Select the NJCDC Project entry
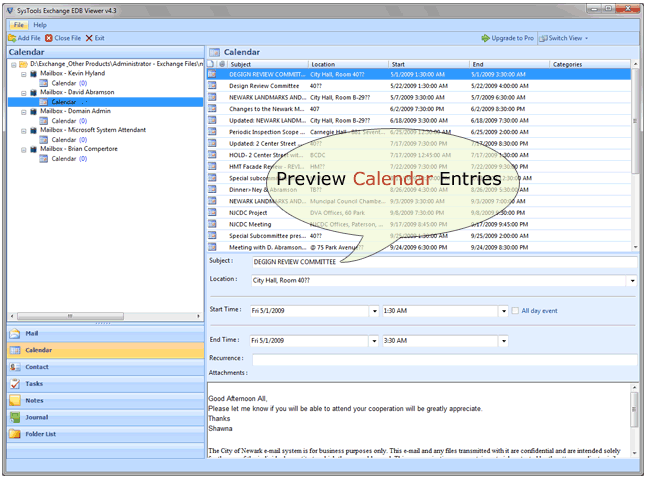The image size is (647, 480). [419, 213]
